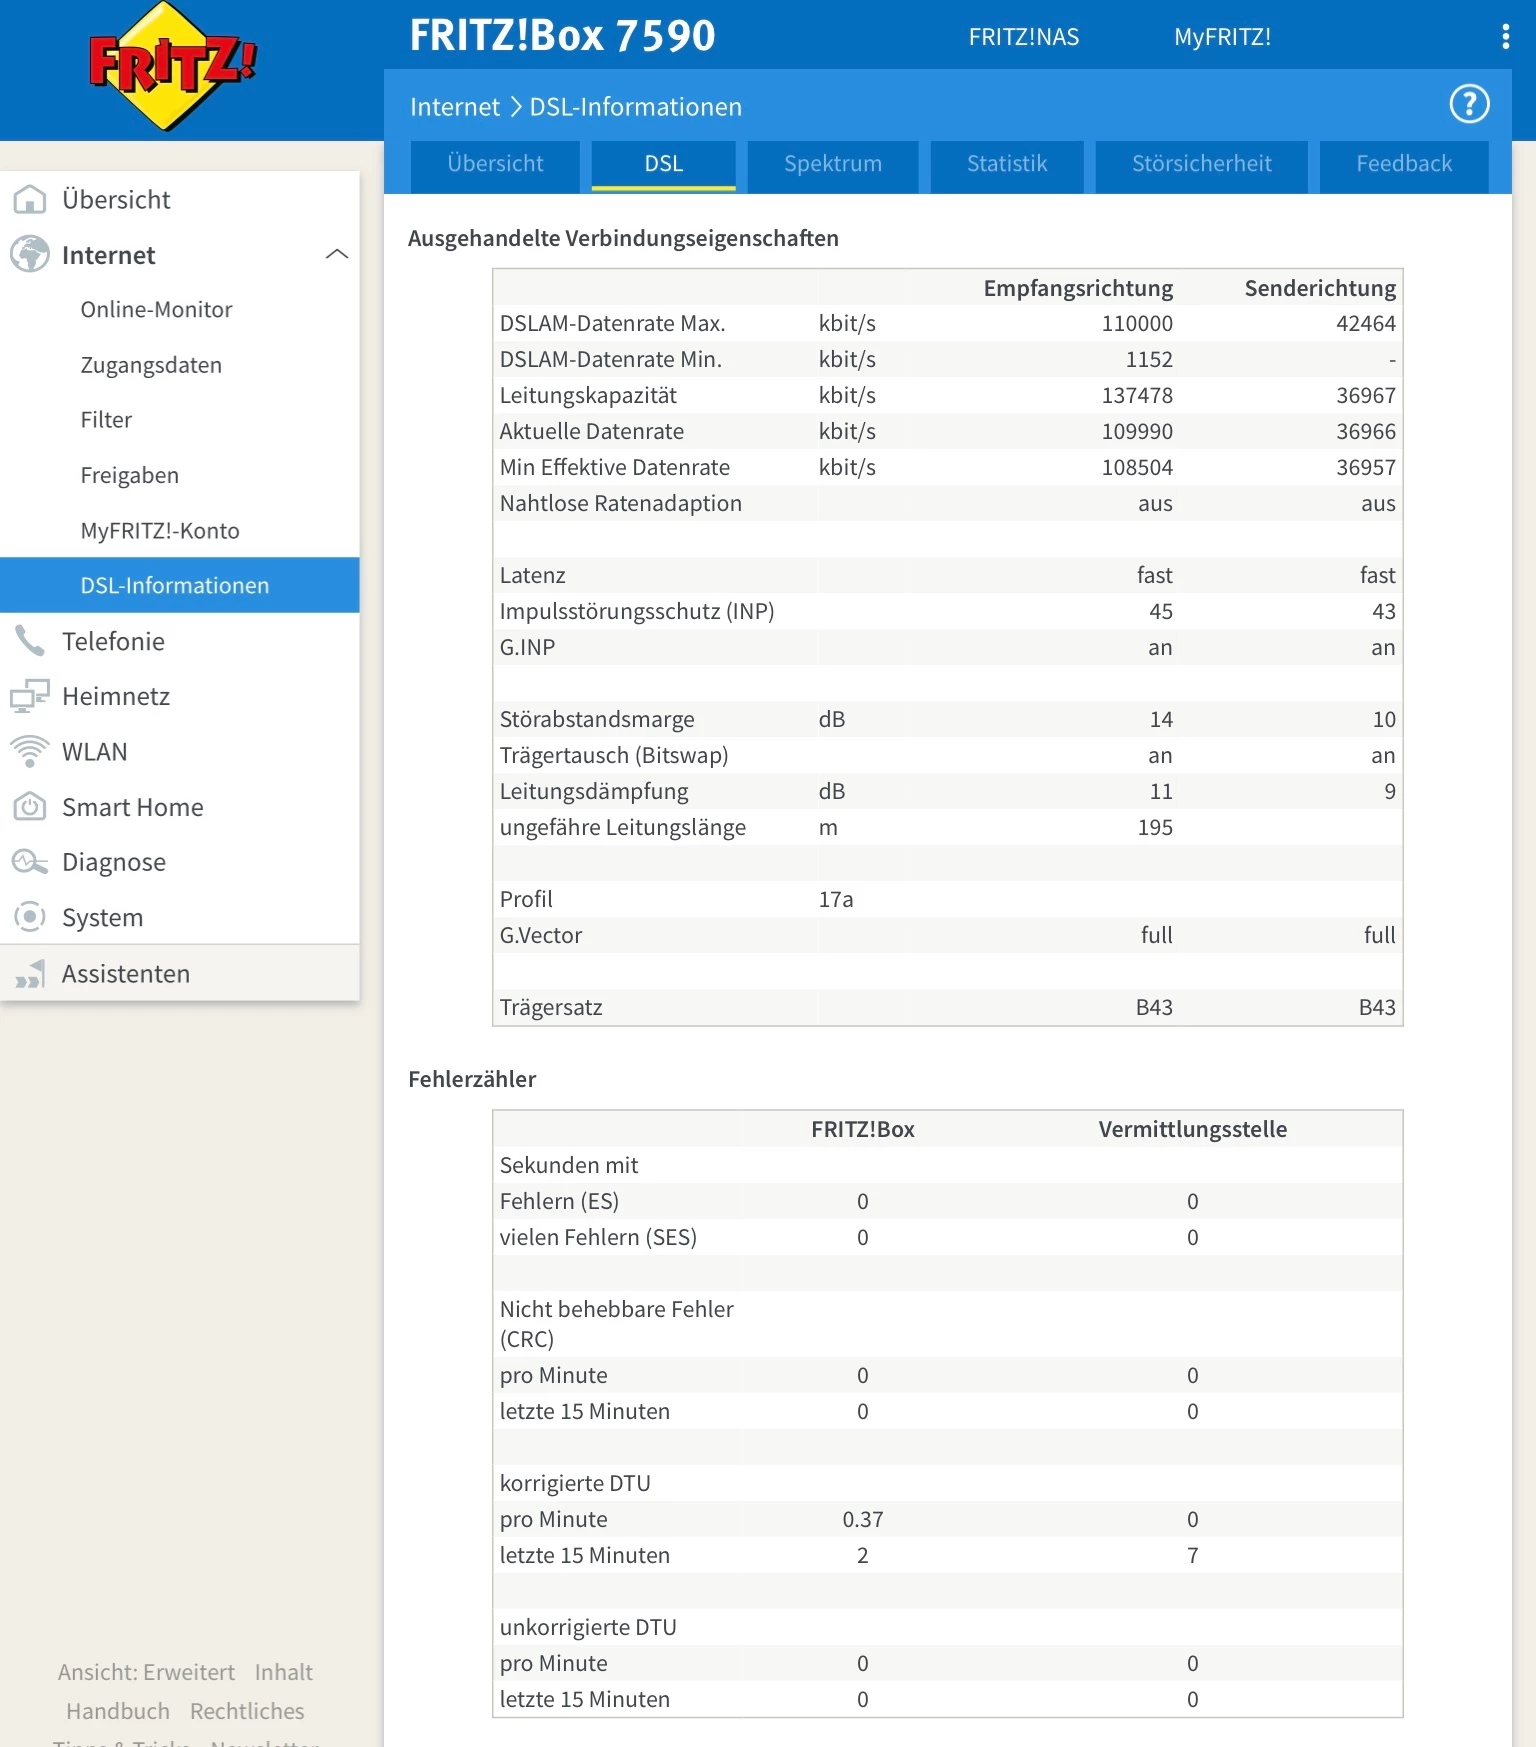Collapse the Internet menu chevron

click(337, 255)
